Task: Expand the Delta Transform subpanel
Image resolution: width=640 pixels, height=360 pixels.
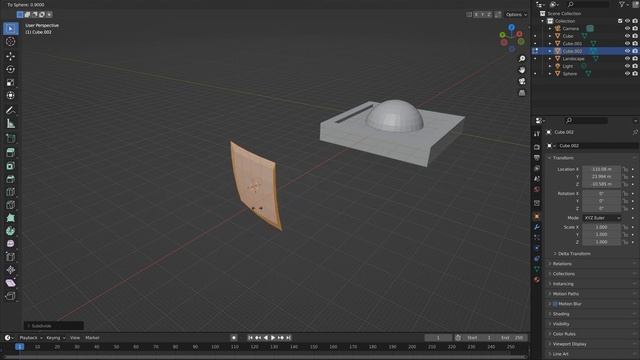Action: (x=573, y=254)
